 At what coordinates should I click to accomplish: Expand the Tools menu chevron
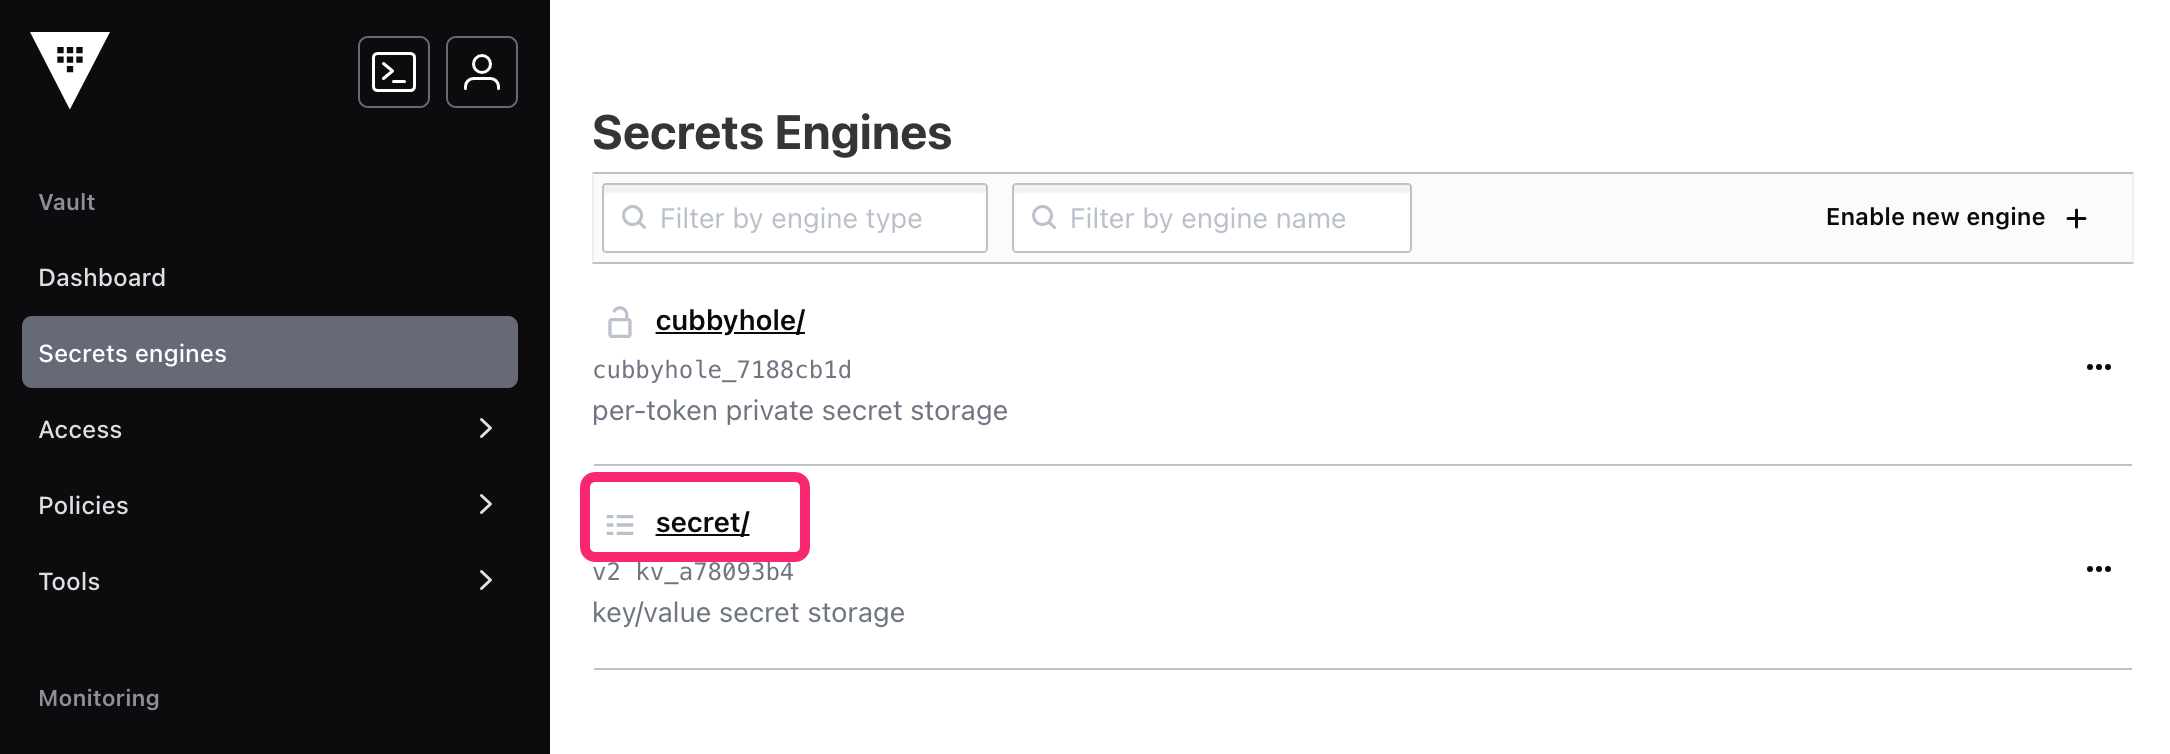(x=486, y=580)
